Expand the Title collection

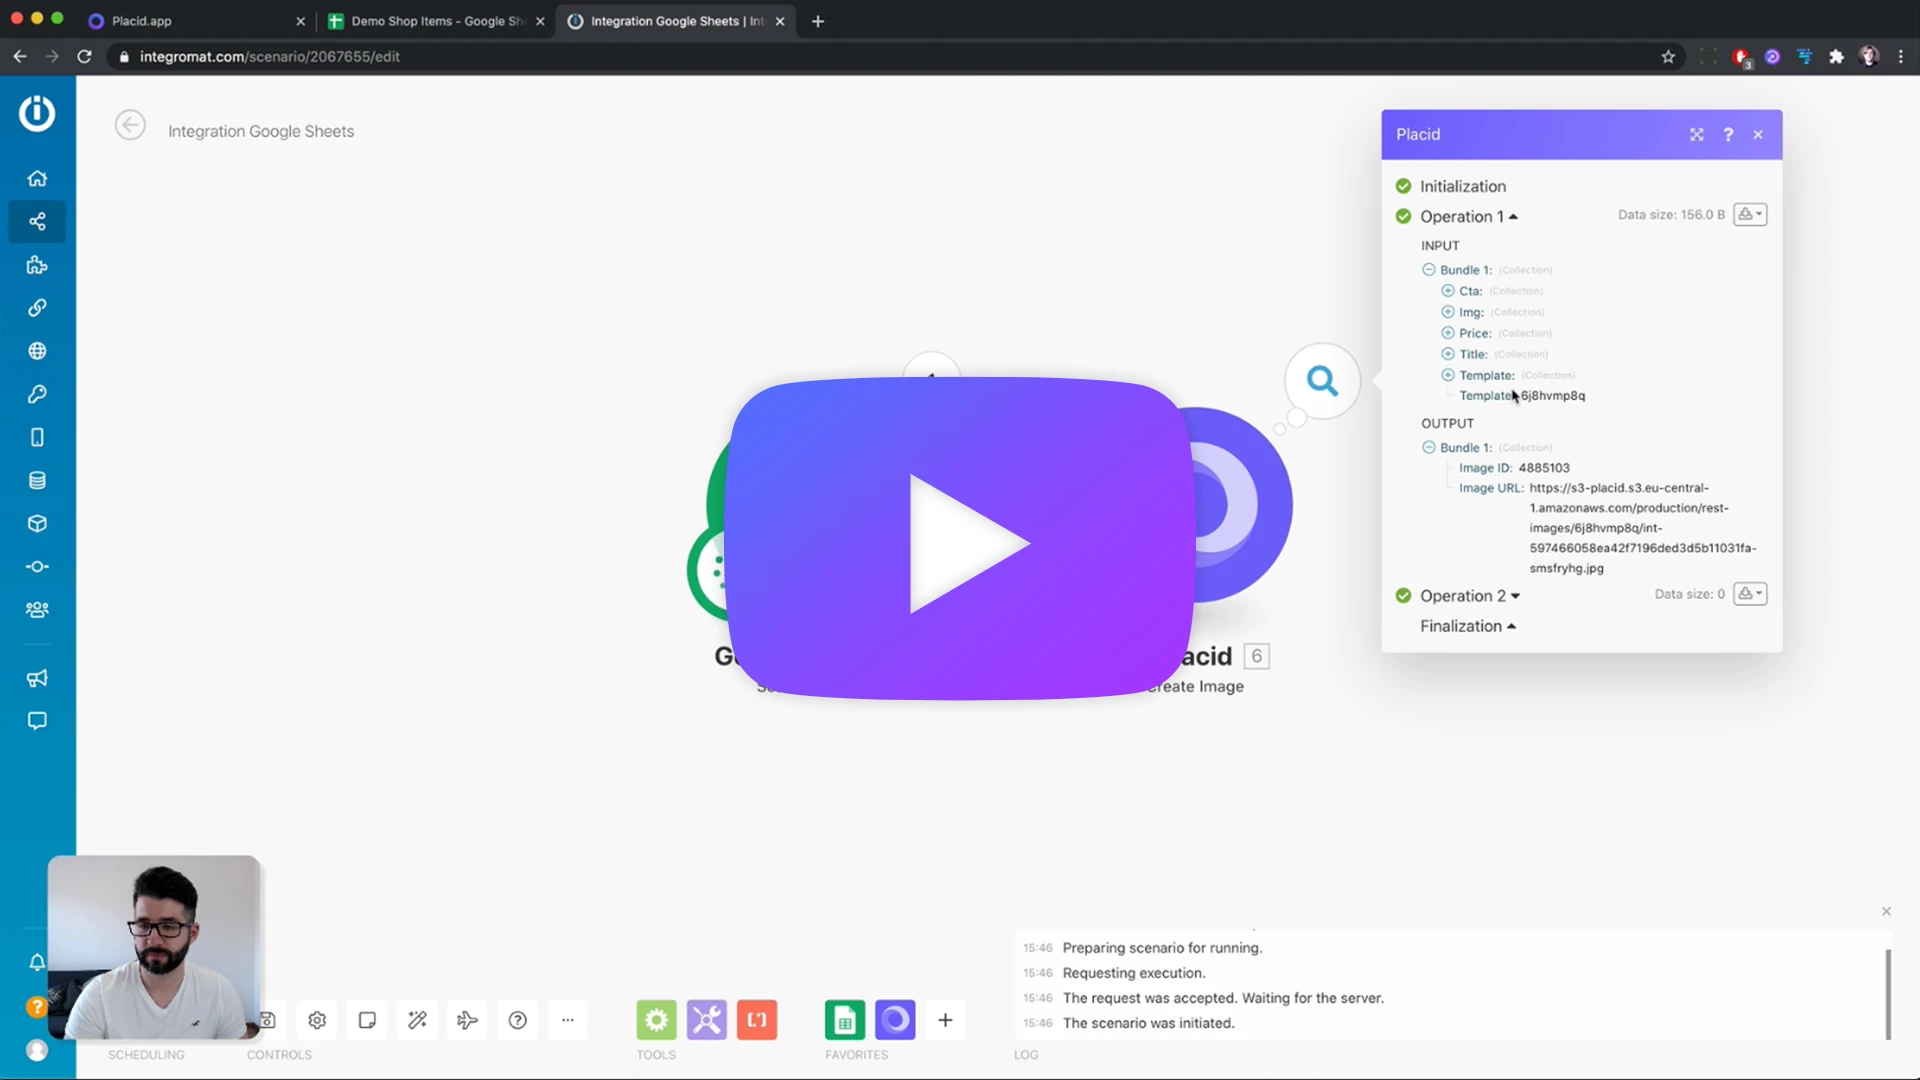pos(1448,354)
